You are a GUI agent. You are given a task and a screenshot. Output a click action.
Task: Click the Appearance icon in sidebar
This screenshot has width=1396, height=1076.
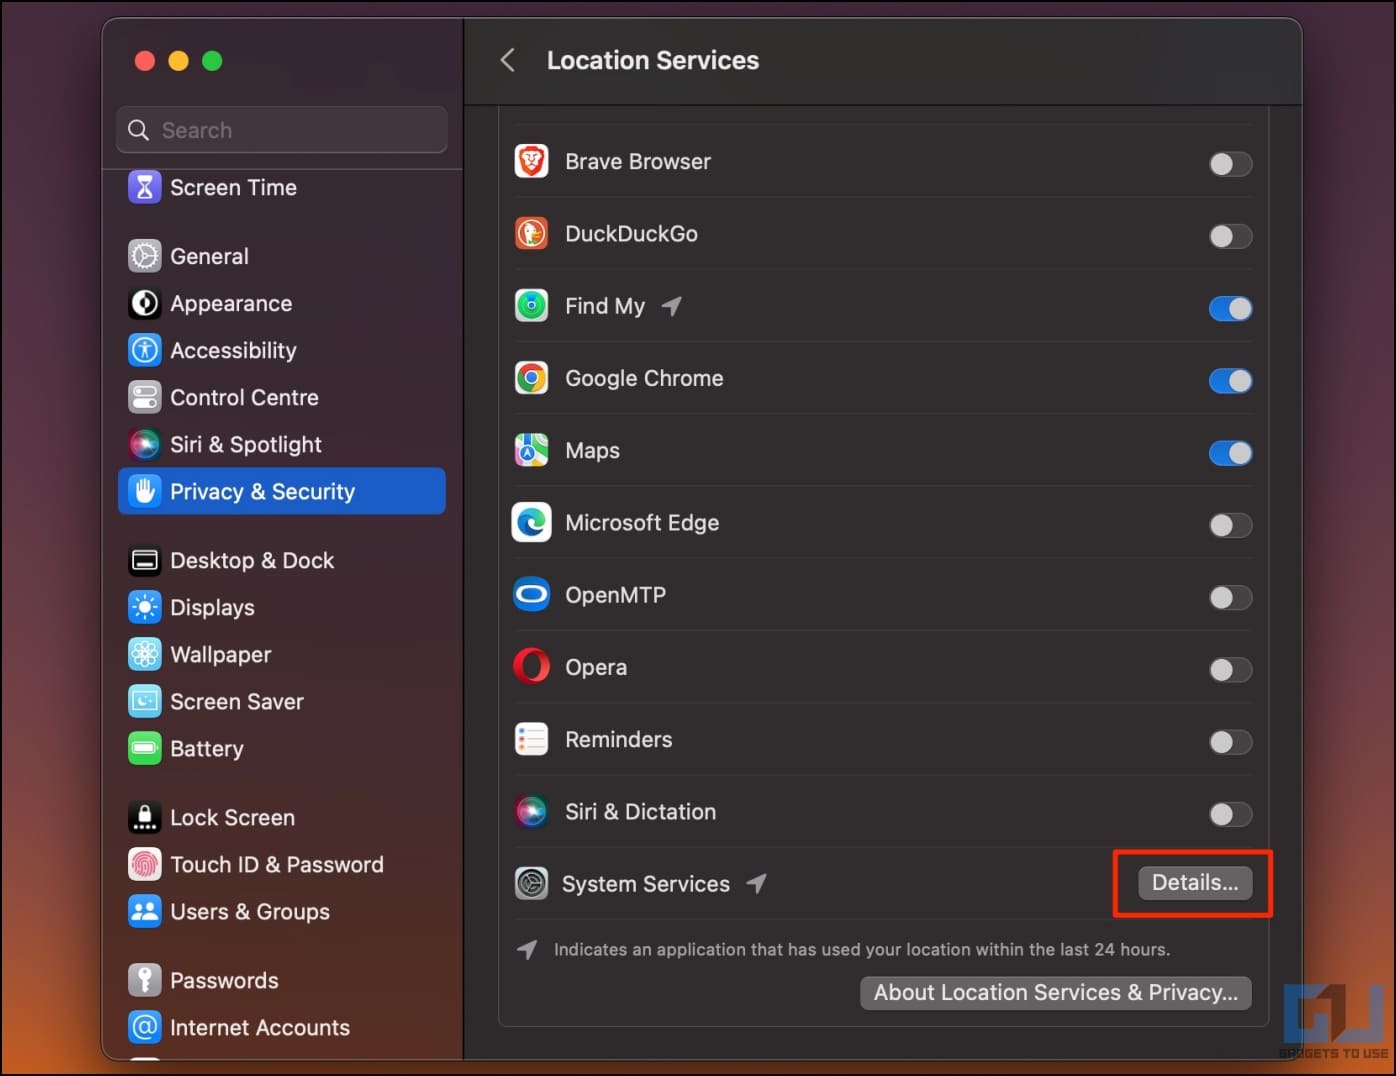coord(145,303)
